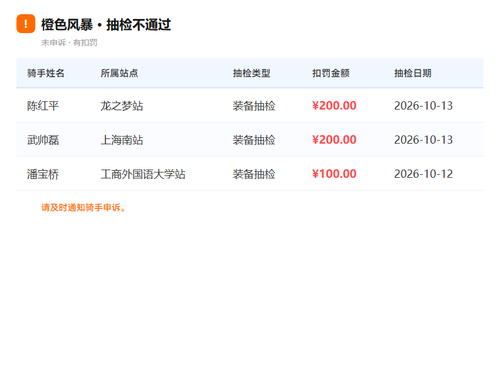Click the 抽检类型 column header

(252, 73)
